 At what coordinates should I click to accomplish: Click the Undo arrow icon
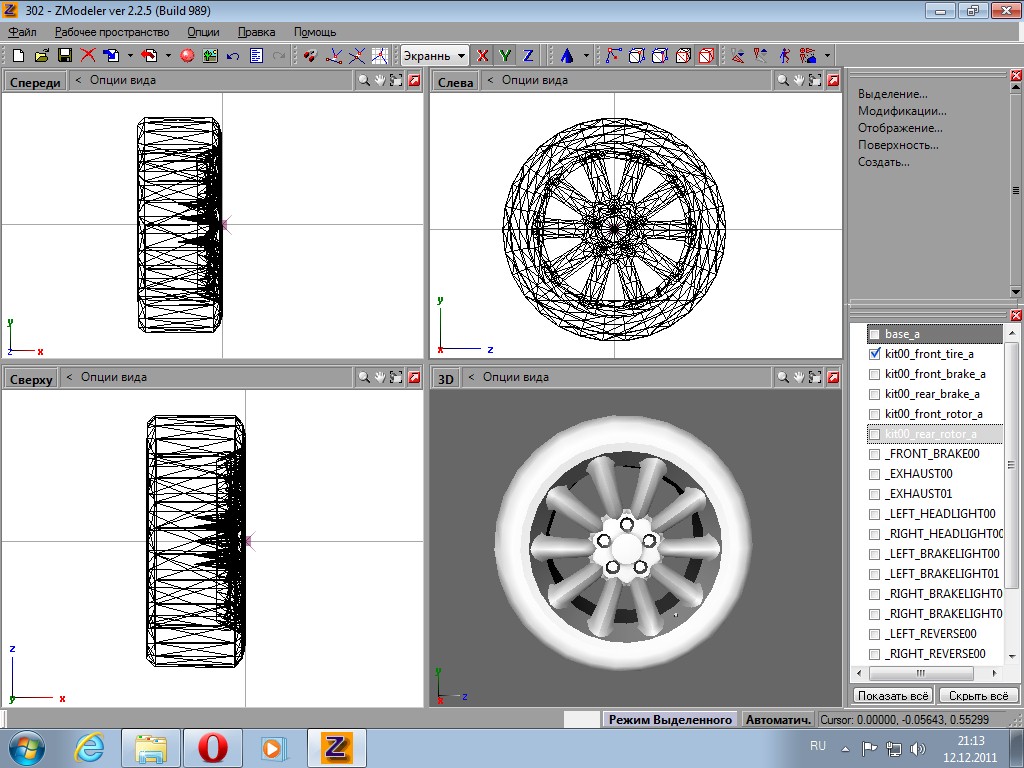click(x=233, y=56)
